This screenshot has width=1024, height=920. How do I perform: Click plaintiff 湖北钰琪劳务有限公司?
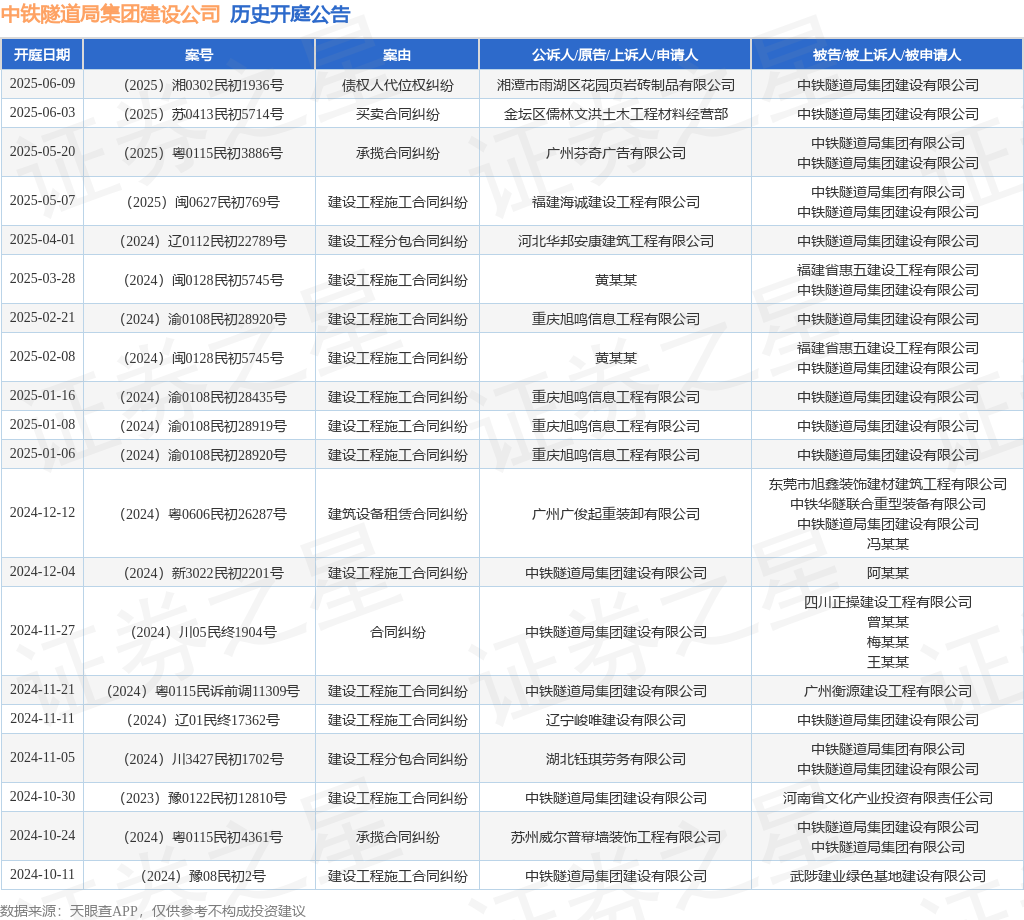click(615, 759)
